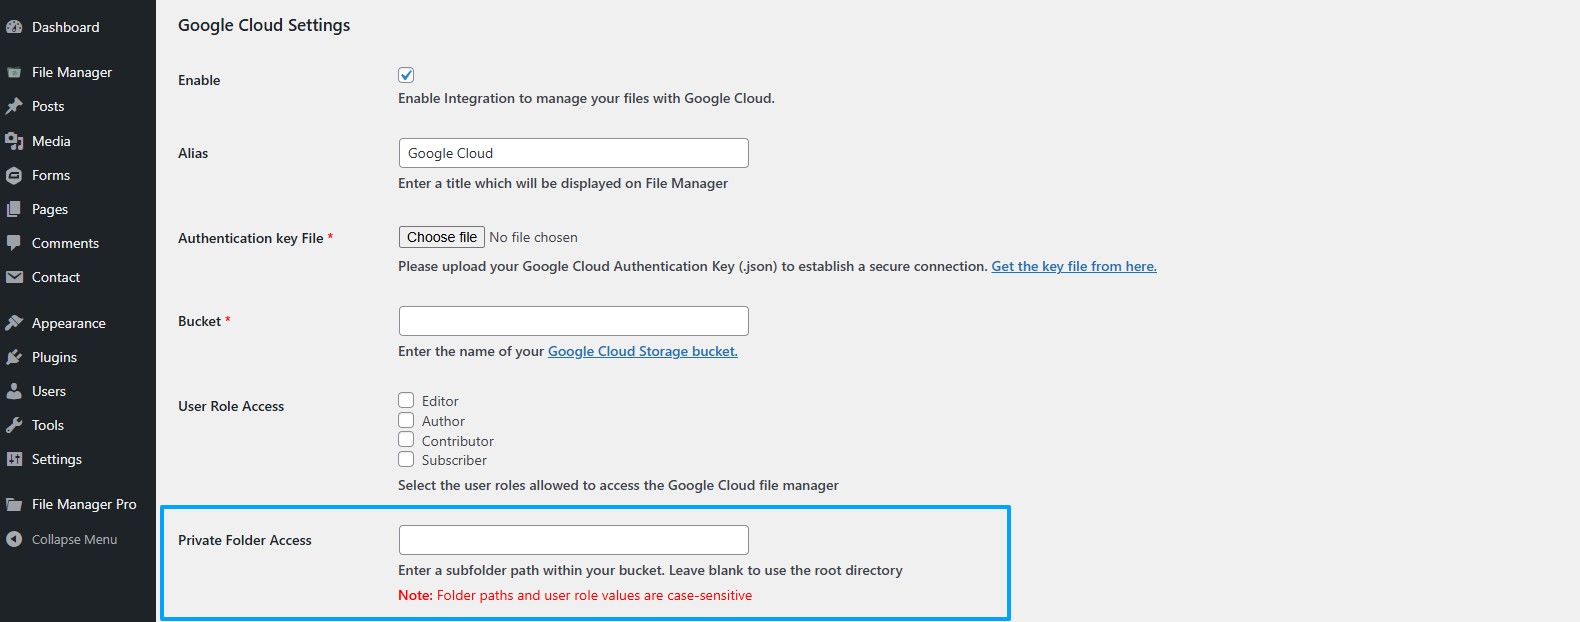Click Collapse Menu label
Screen dimensions: 1580x622
click(x=75, y=539)
